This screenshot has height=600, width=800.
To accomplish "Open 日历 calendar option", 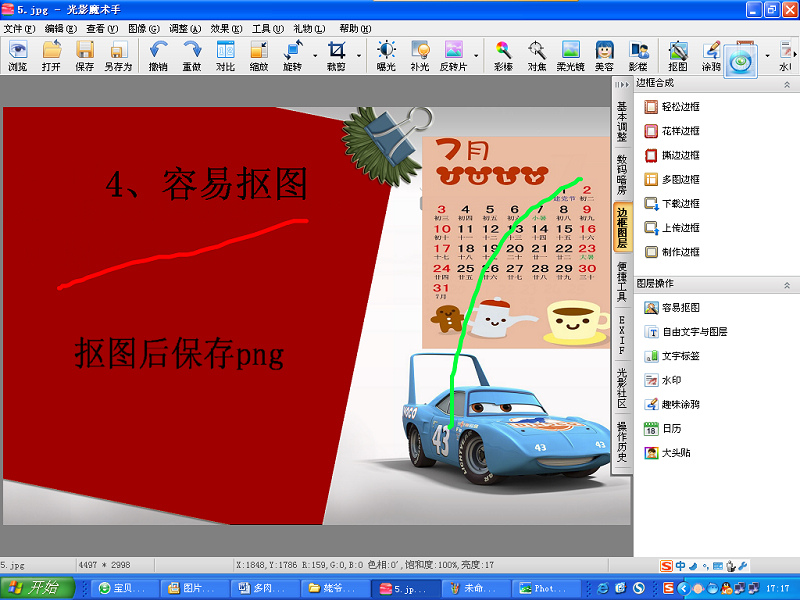I will click(663, 429).
